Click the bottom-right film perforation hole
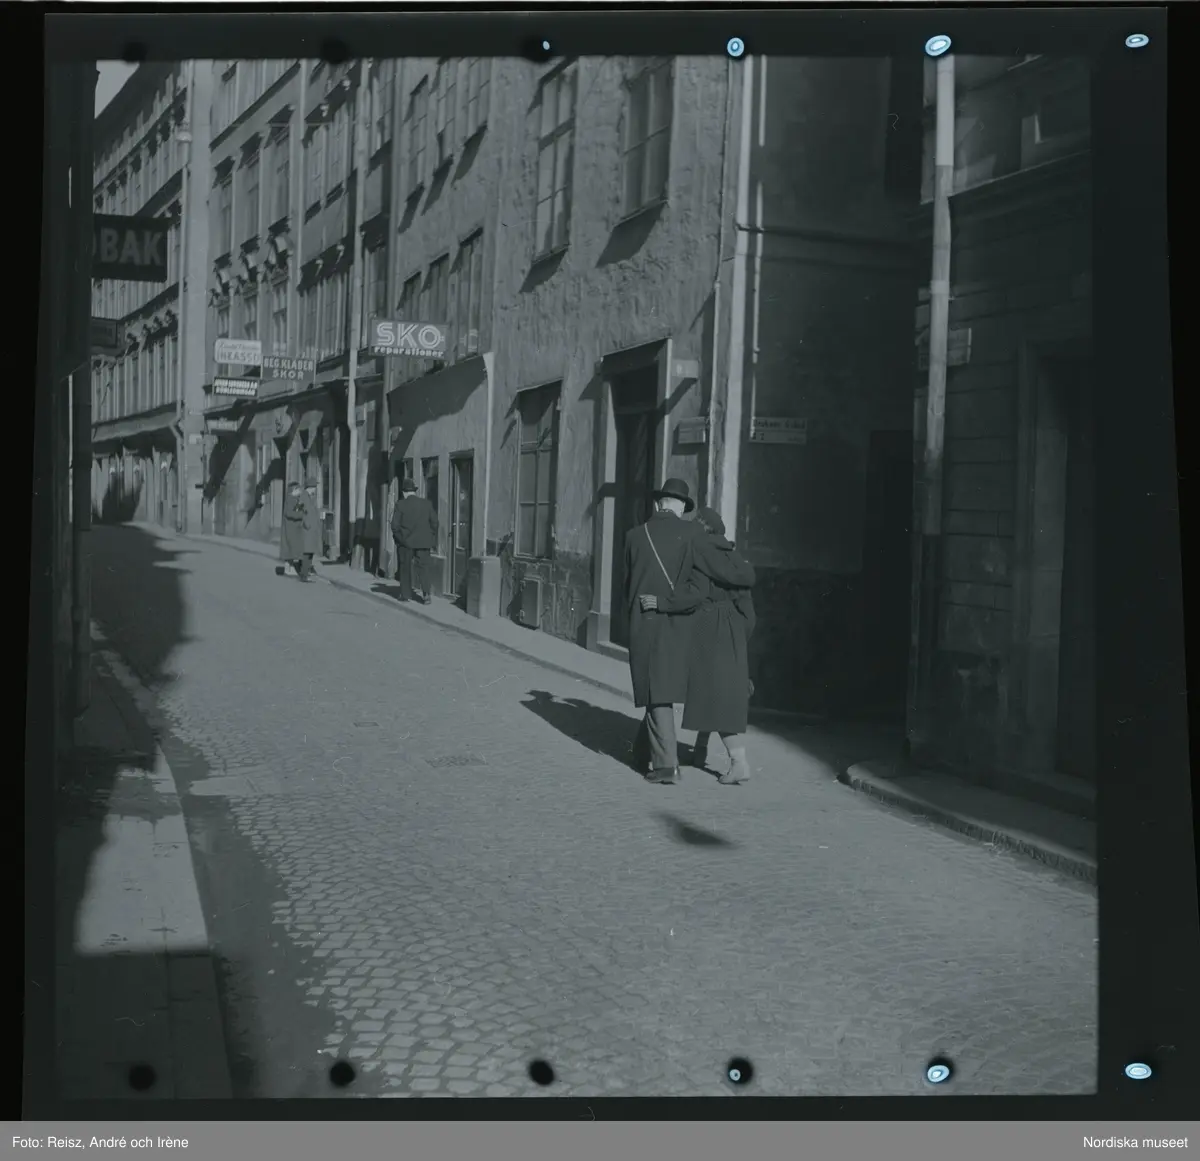The height and width of the screenshot is (1161, 1200). click(1137, 1071)
